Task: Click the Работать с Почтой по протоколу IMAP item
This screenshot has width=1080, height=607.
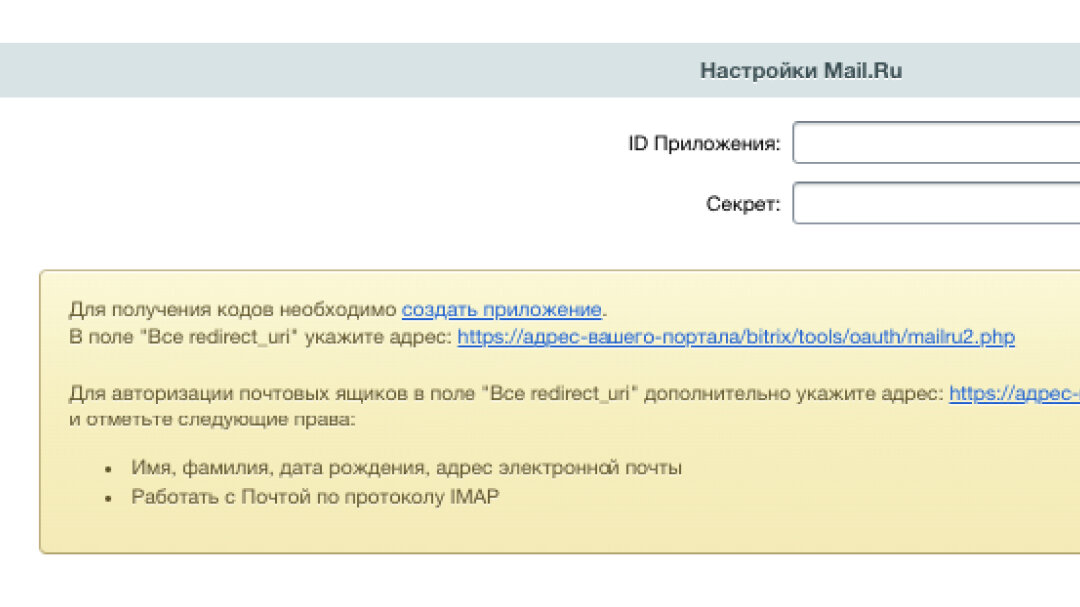Action: click(315, 496)
